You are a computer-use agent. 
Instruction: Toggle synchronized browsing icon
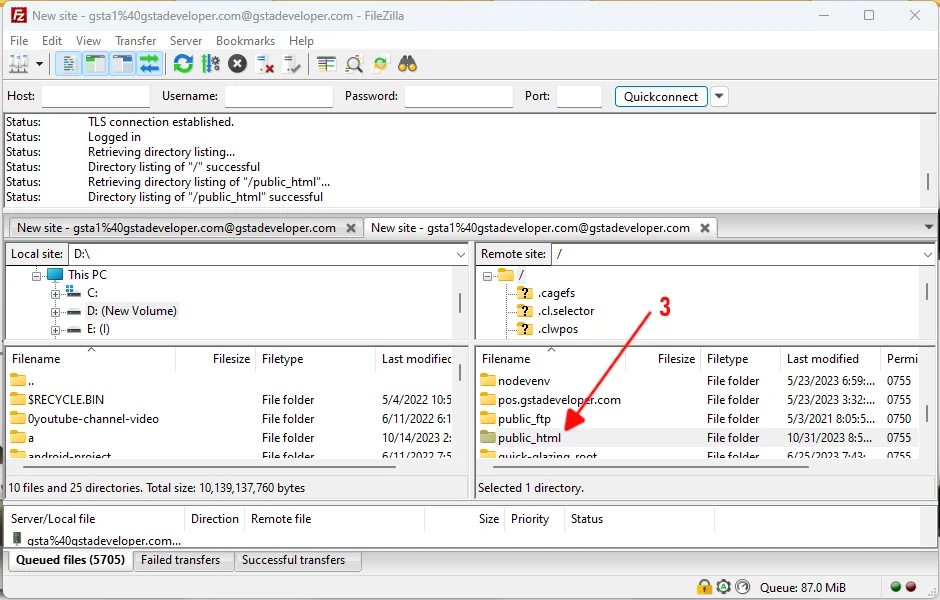[380, 64]
